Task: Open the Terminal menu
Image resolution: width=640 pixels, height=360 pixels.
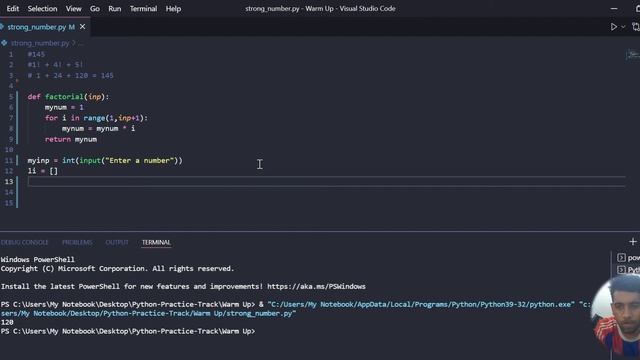Action: pyautogui.click(x=143, y=9)
